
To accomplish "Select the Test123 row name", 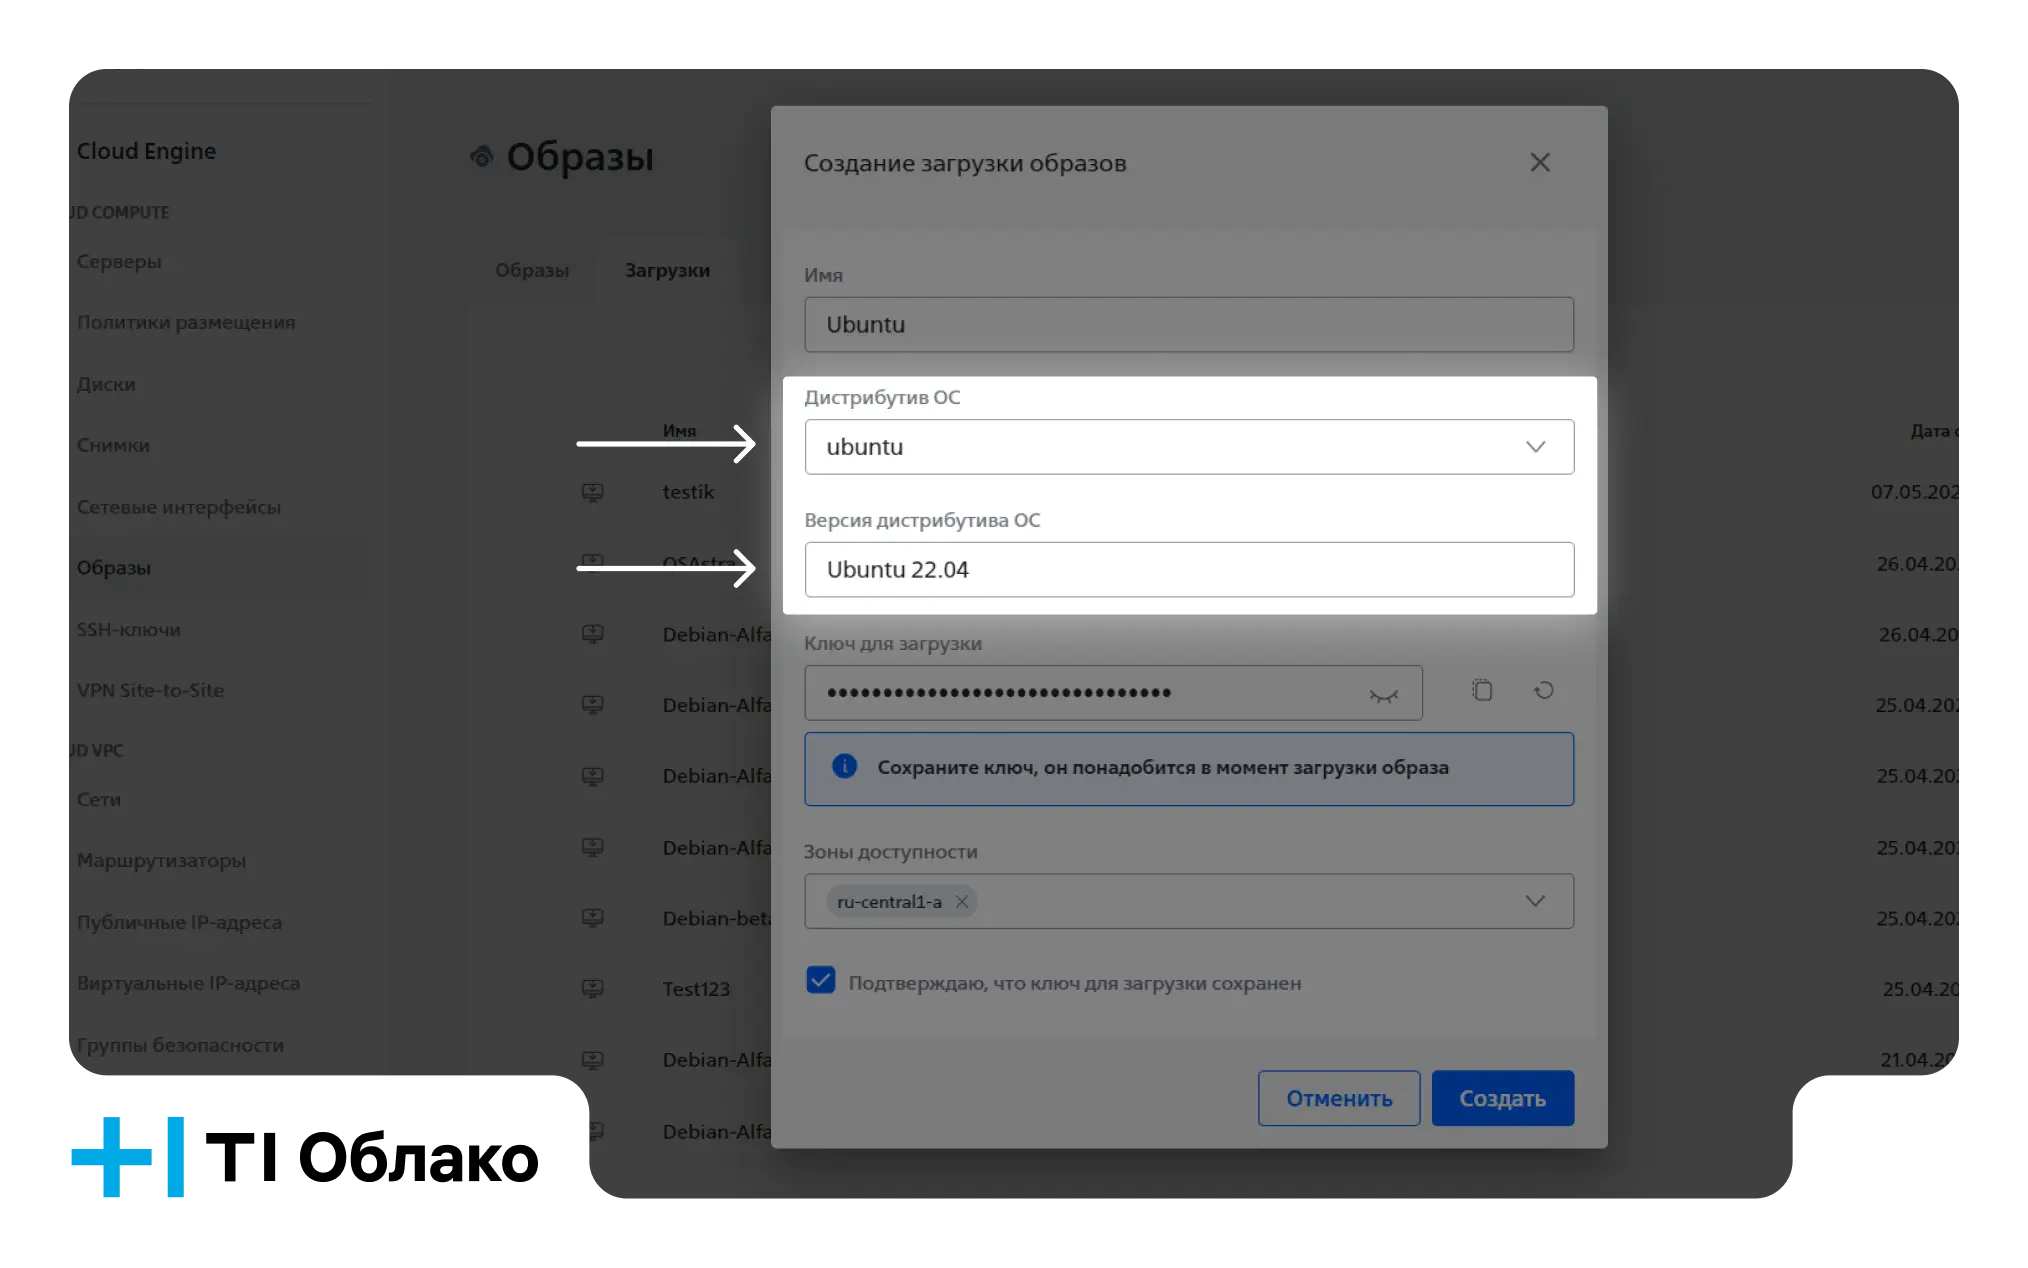I will (x=696, y=988).
